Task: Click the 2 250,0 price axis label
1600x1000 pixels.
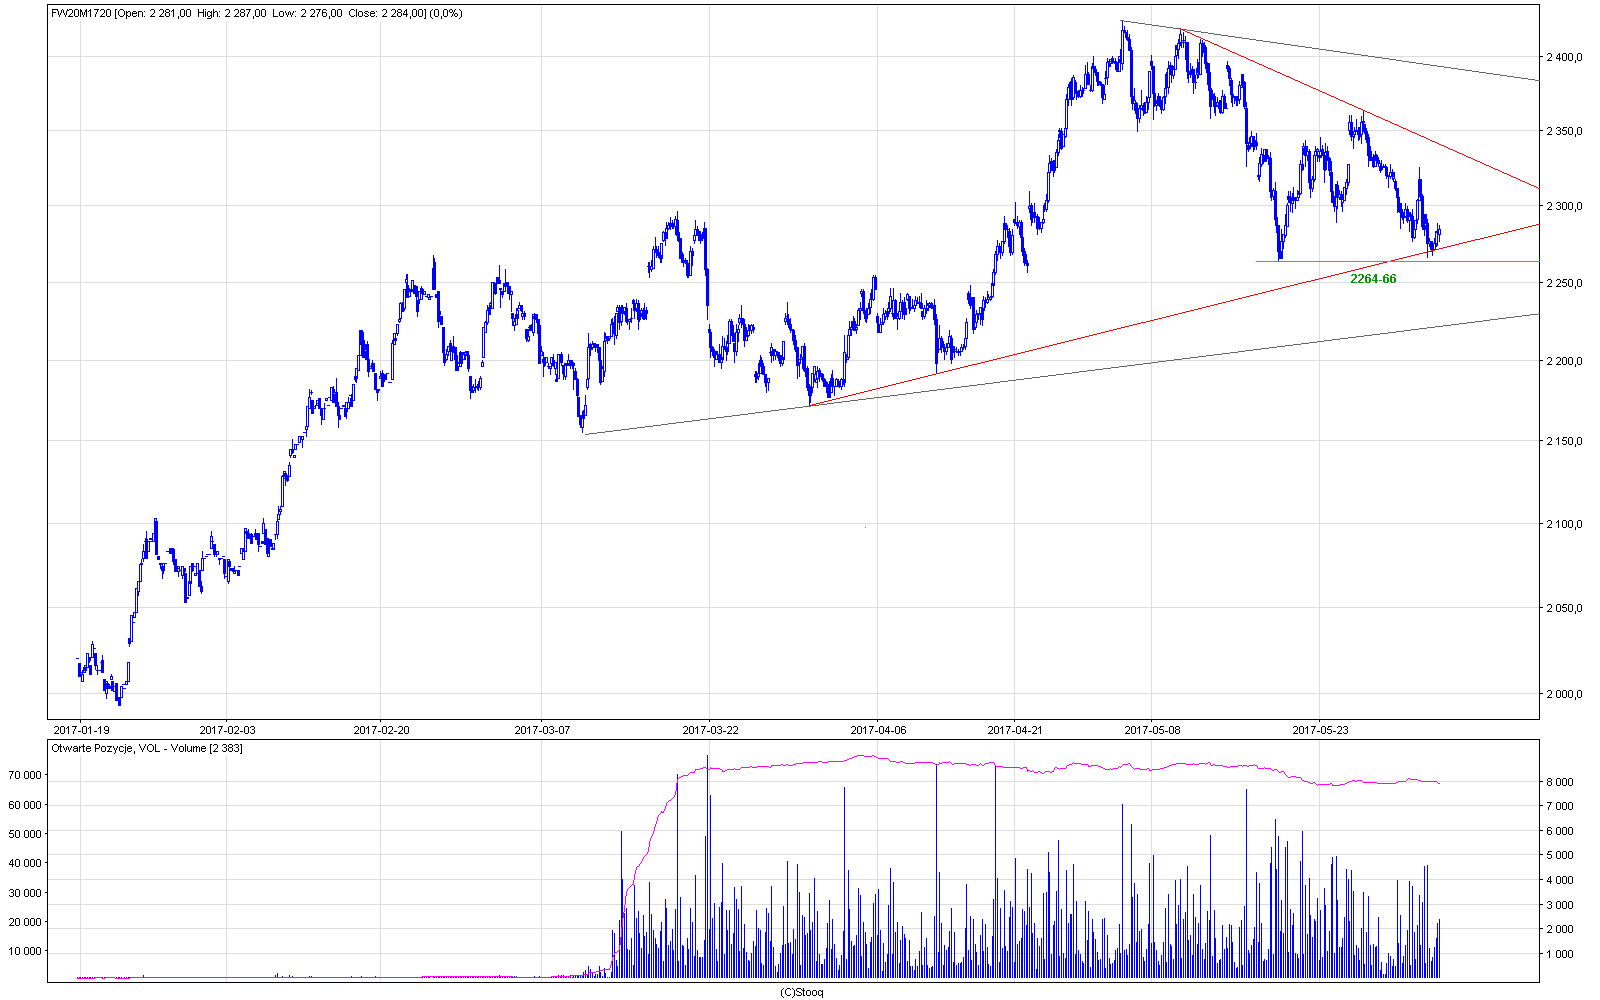Action: [x=1564, y=284]
